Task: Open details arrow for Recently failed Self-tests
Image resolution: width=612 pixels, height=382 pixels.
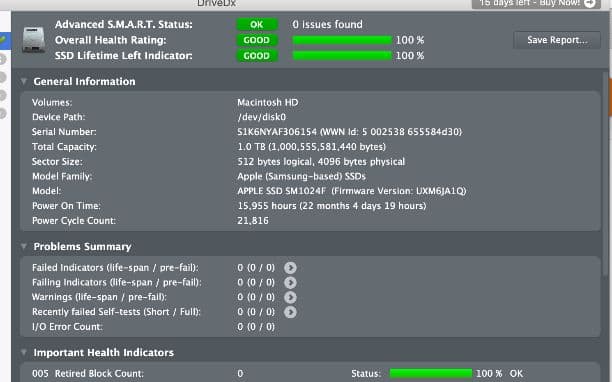Action: click(x=290, y=312)
